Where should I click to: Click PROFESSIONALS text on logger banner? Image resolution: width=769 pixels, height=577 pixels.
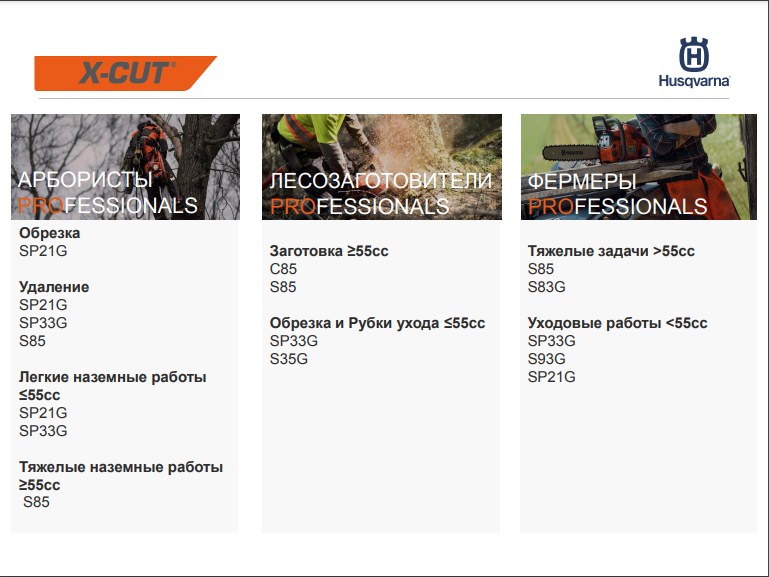point(359,206)
